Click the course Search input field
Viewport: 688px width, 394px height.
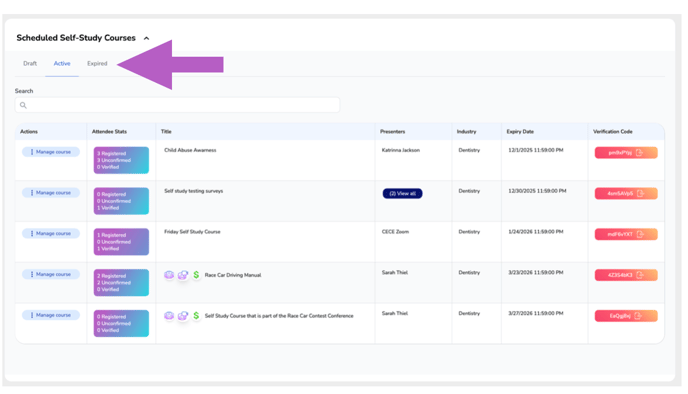(177, 105)
